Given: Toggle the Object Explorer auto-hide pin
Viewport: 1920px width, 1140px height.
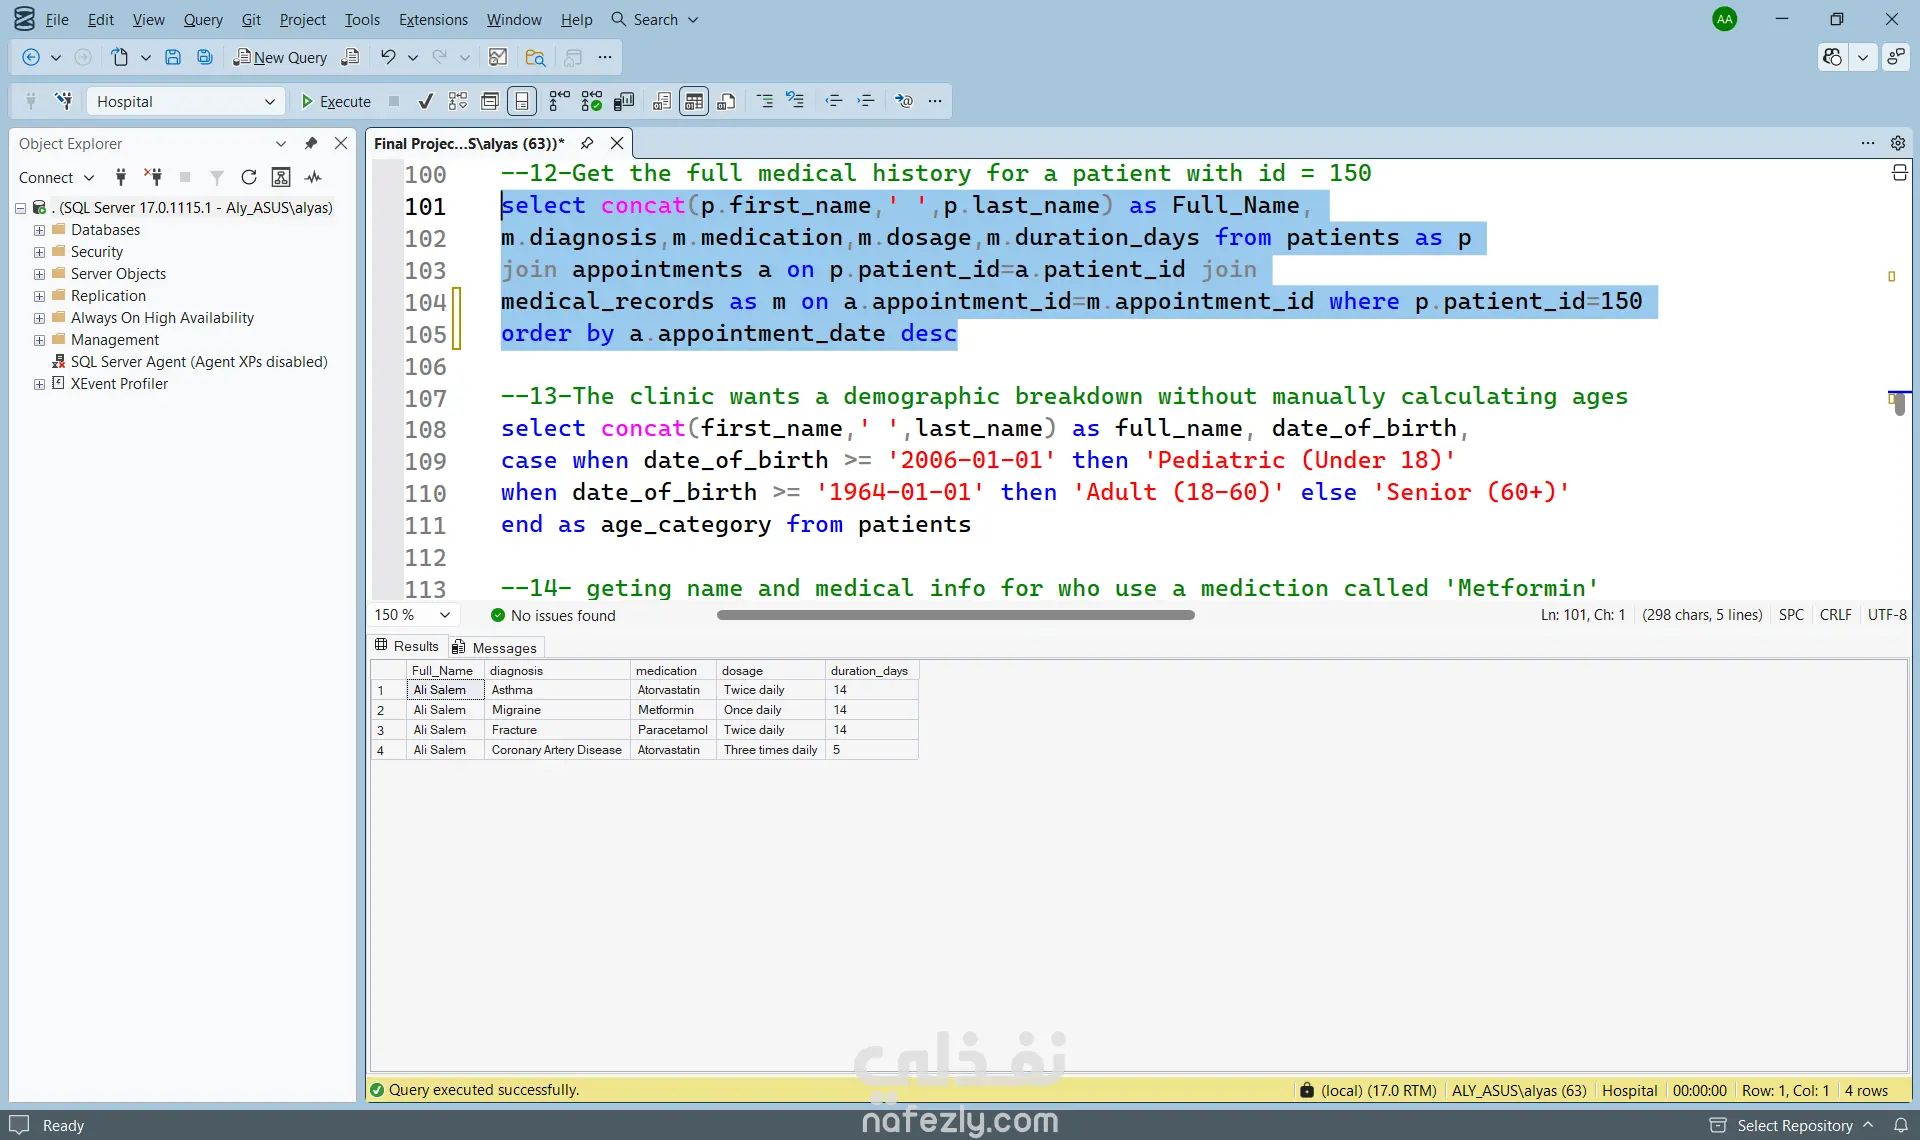Looking at the screenshot, I should click(311, 143).
